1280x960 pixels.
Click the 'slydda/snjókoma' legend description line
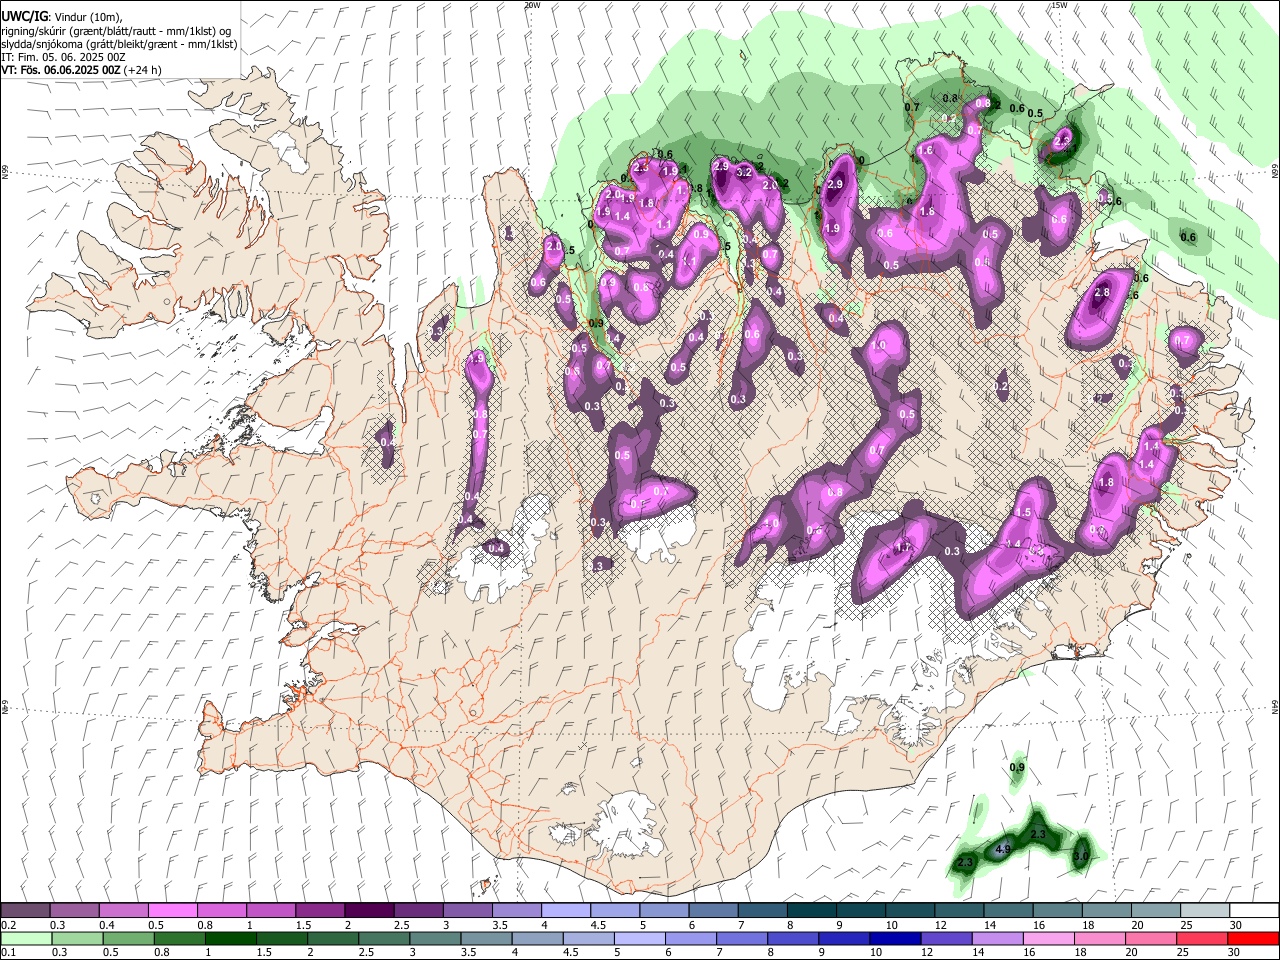pyautogui.click(x=119, y=44)
